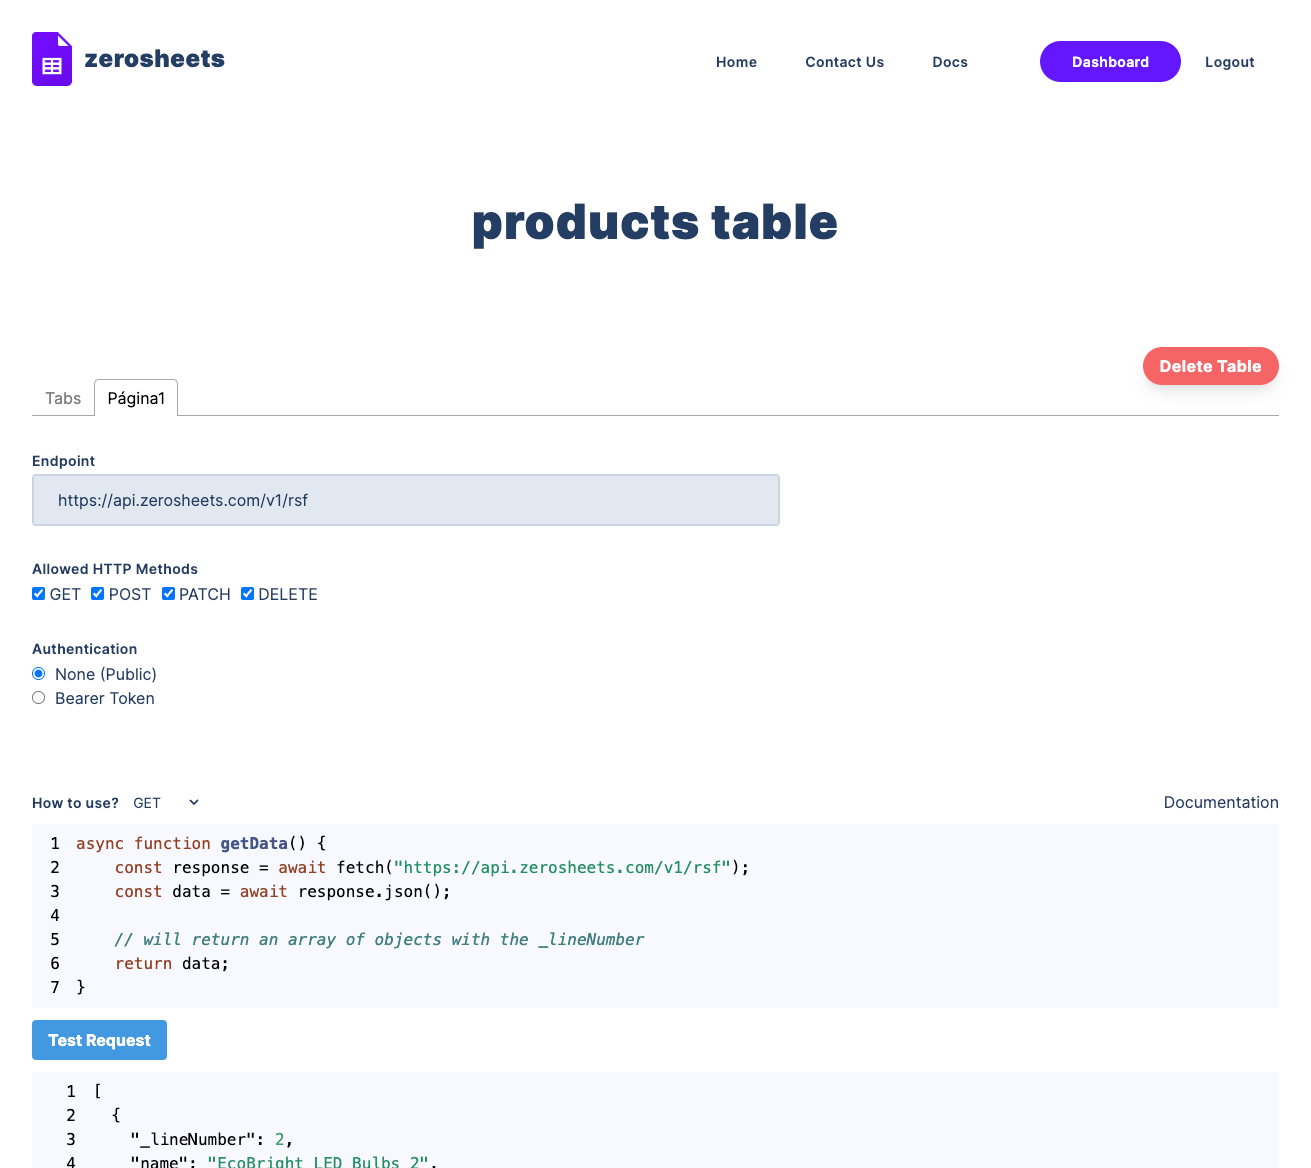The width and height of the screenshot is (1311, 1168).
Task: Click the "Allowed HTTP Methods" label
Action: [115, 569]
